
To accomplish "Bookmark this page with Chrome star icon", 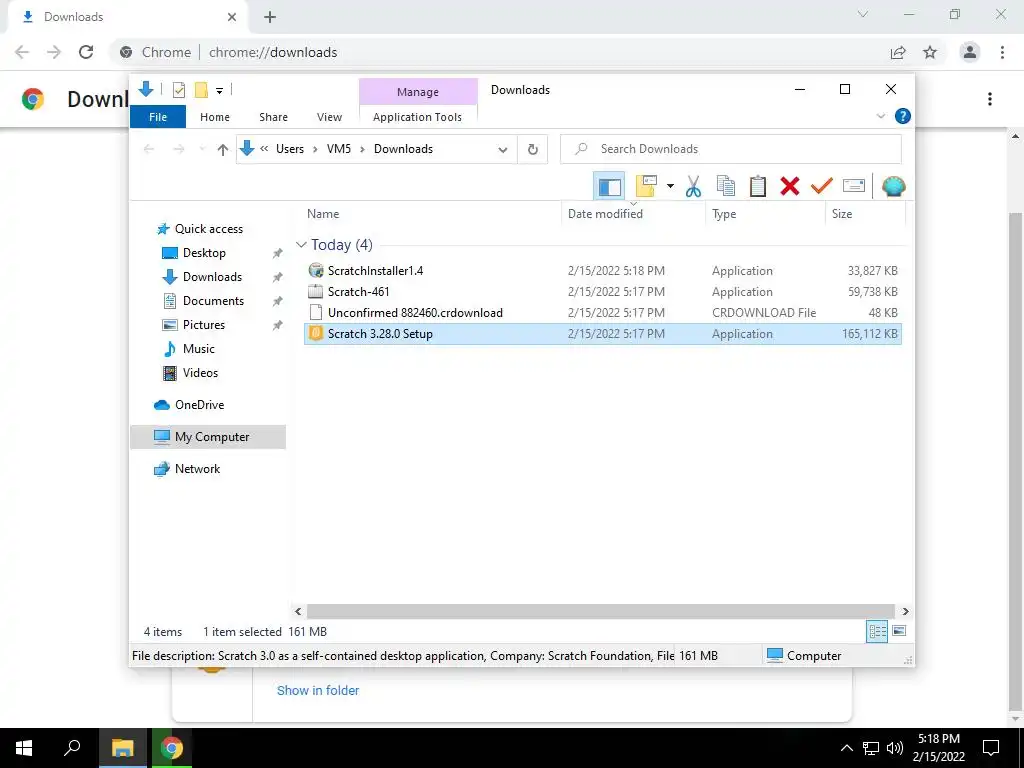I will tap(930, 52).
